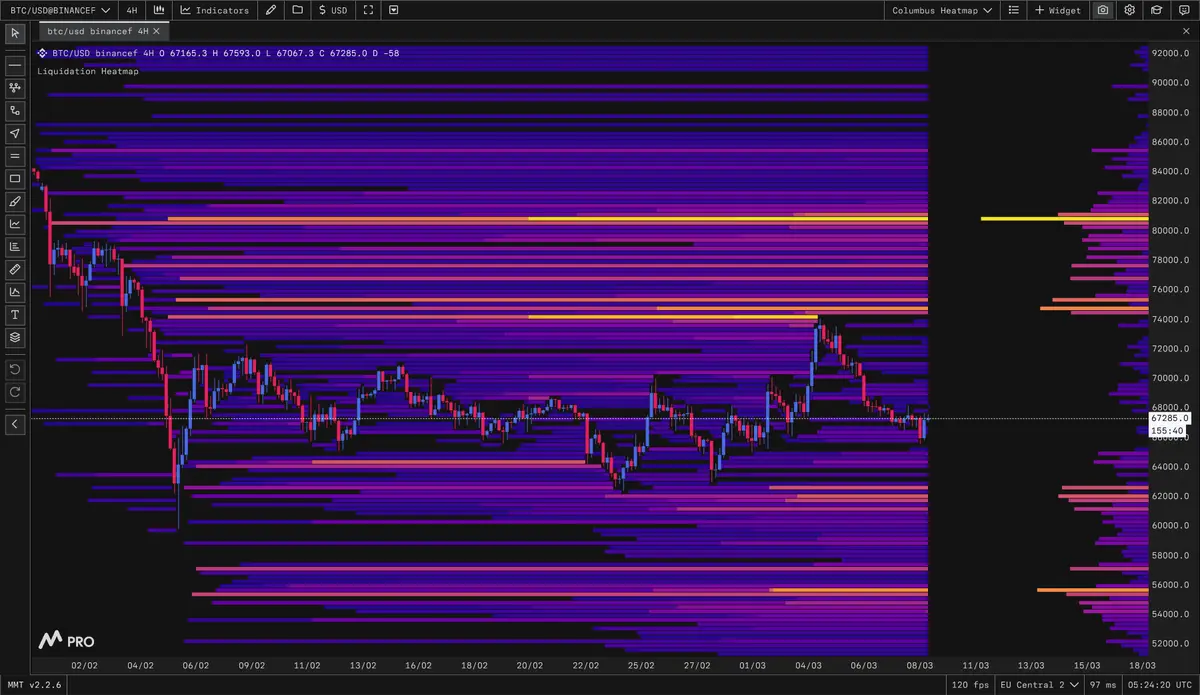
Task: Close the chart panel with top-right X
Action: [1185, 32]
